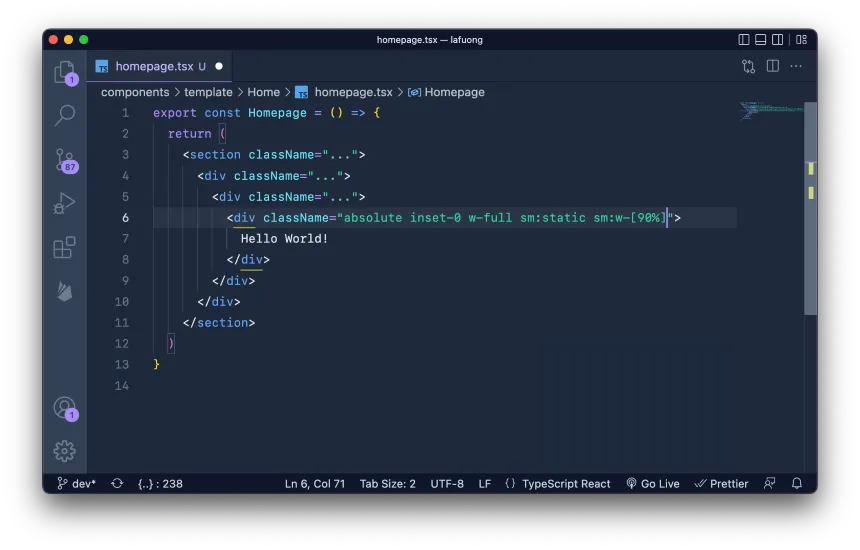This screenshot has height=550, width=860.
Task: Open notifications bell icon
Action: pos(797,484)
